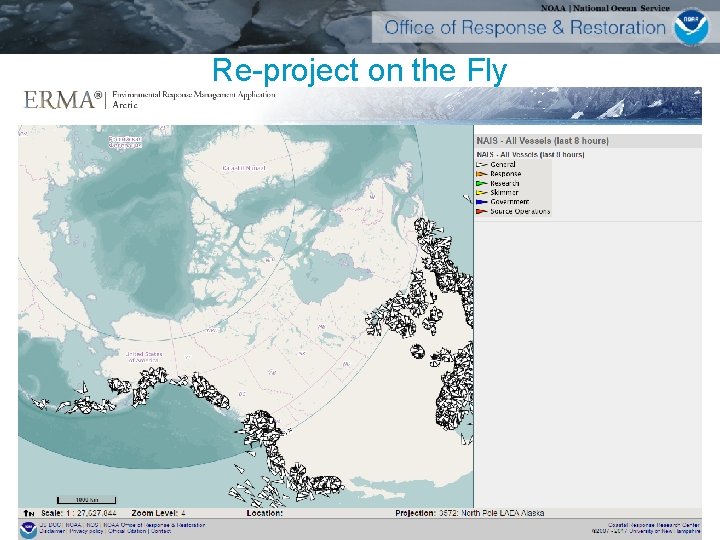Click the NOAA | National Ocean Service header text
Image resolution: width=720 pixels, height=540 pixels.
pos(605,8)
